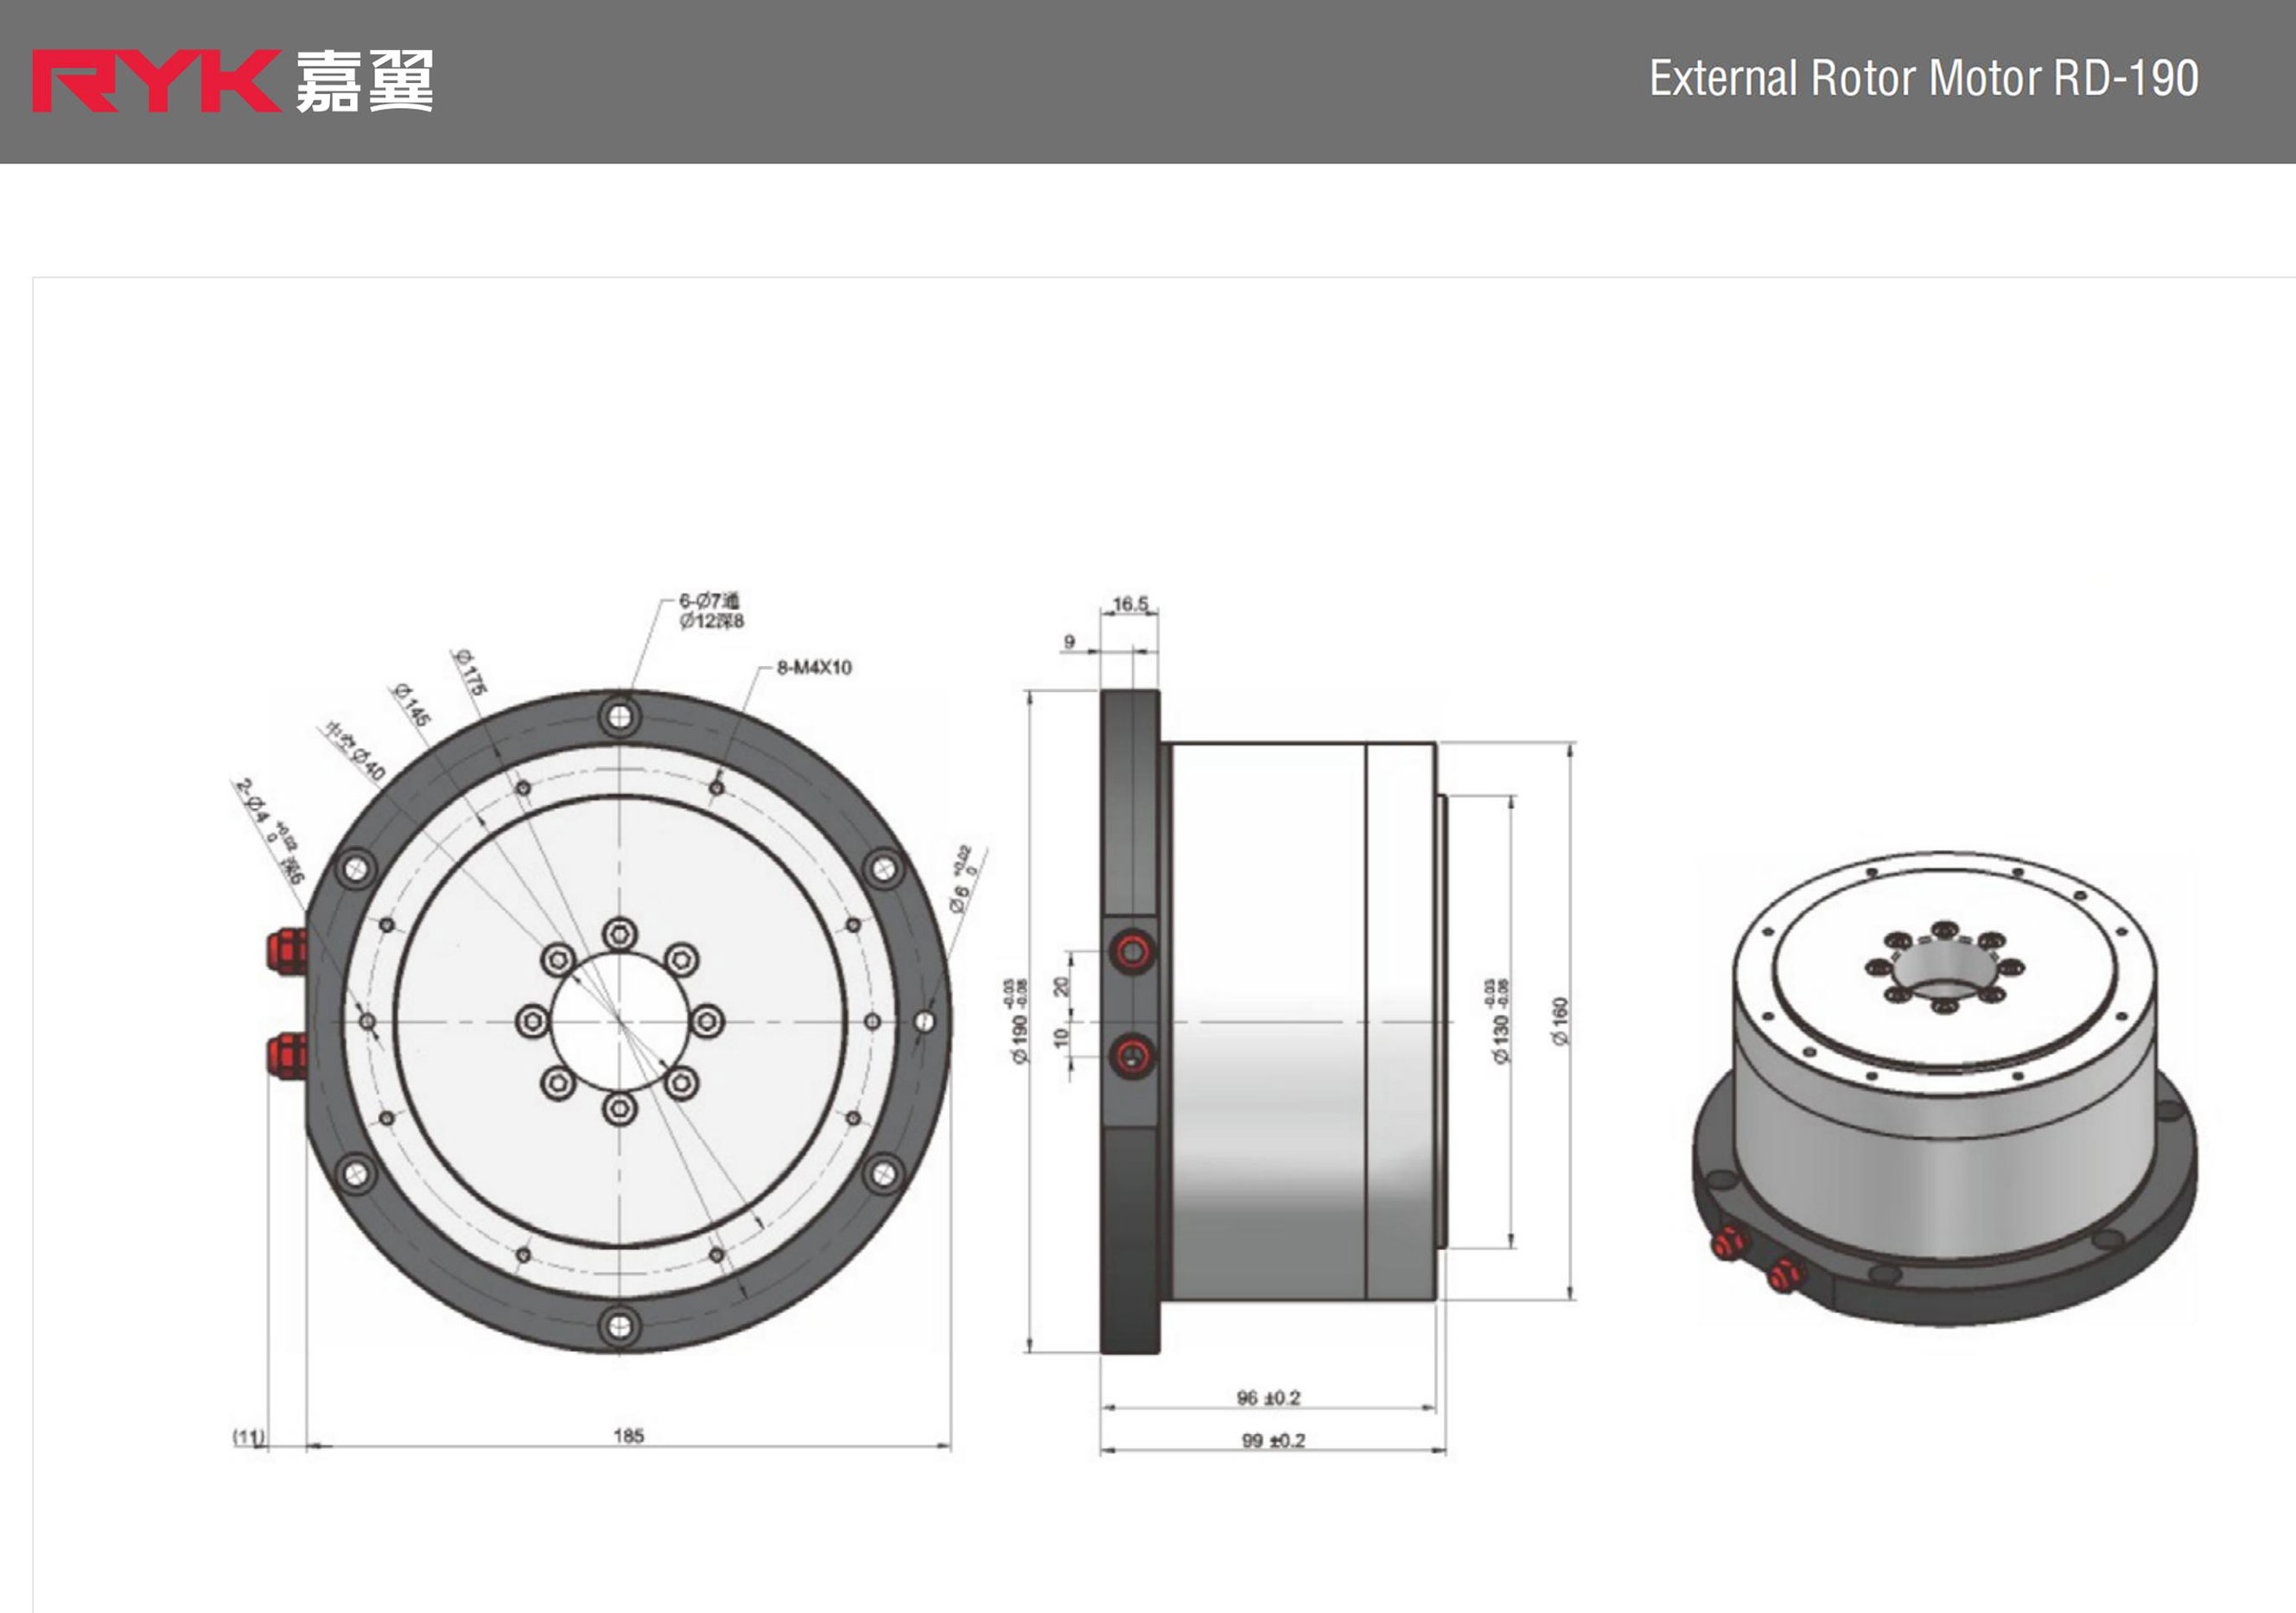Click the Ø160 diameter label
Screen dimensions: 2296x1613
pyautogui.click(x=1560, y=1021)
